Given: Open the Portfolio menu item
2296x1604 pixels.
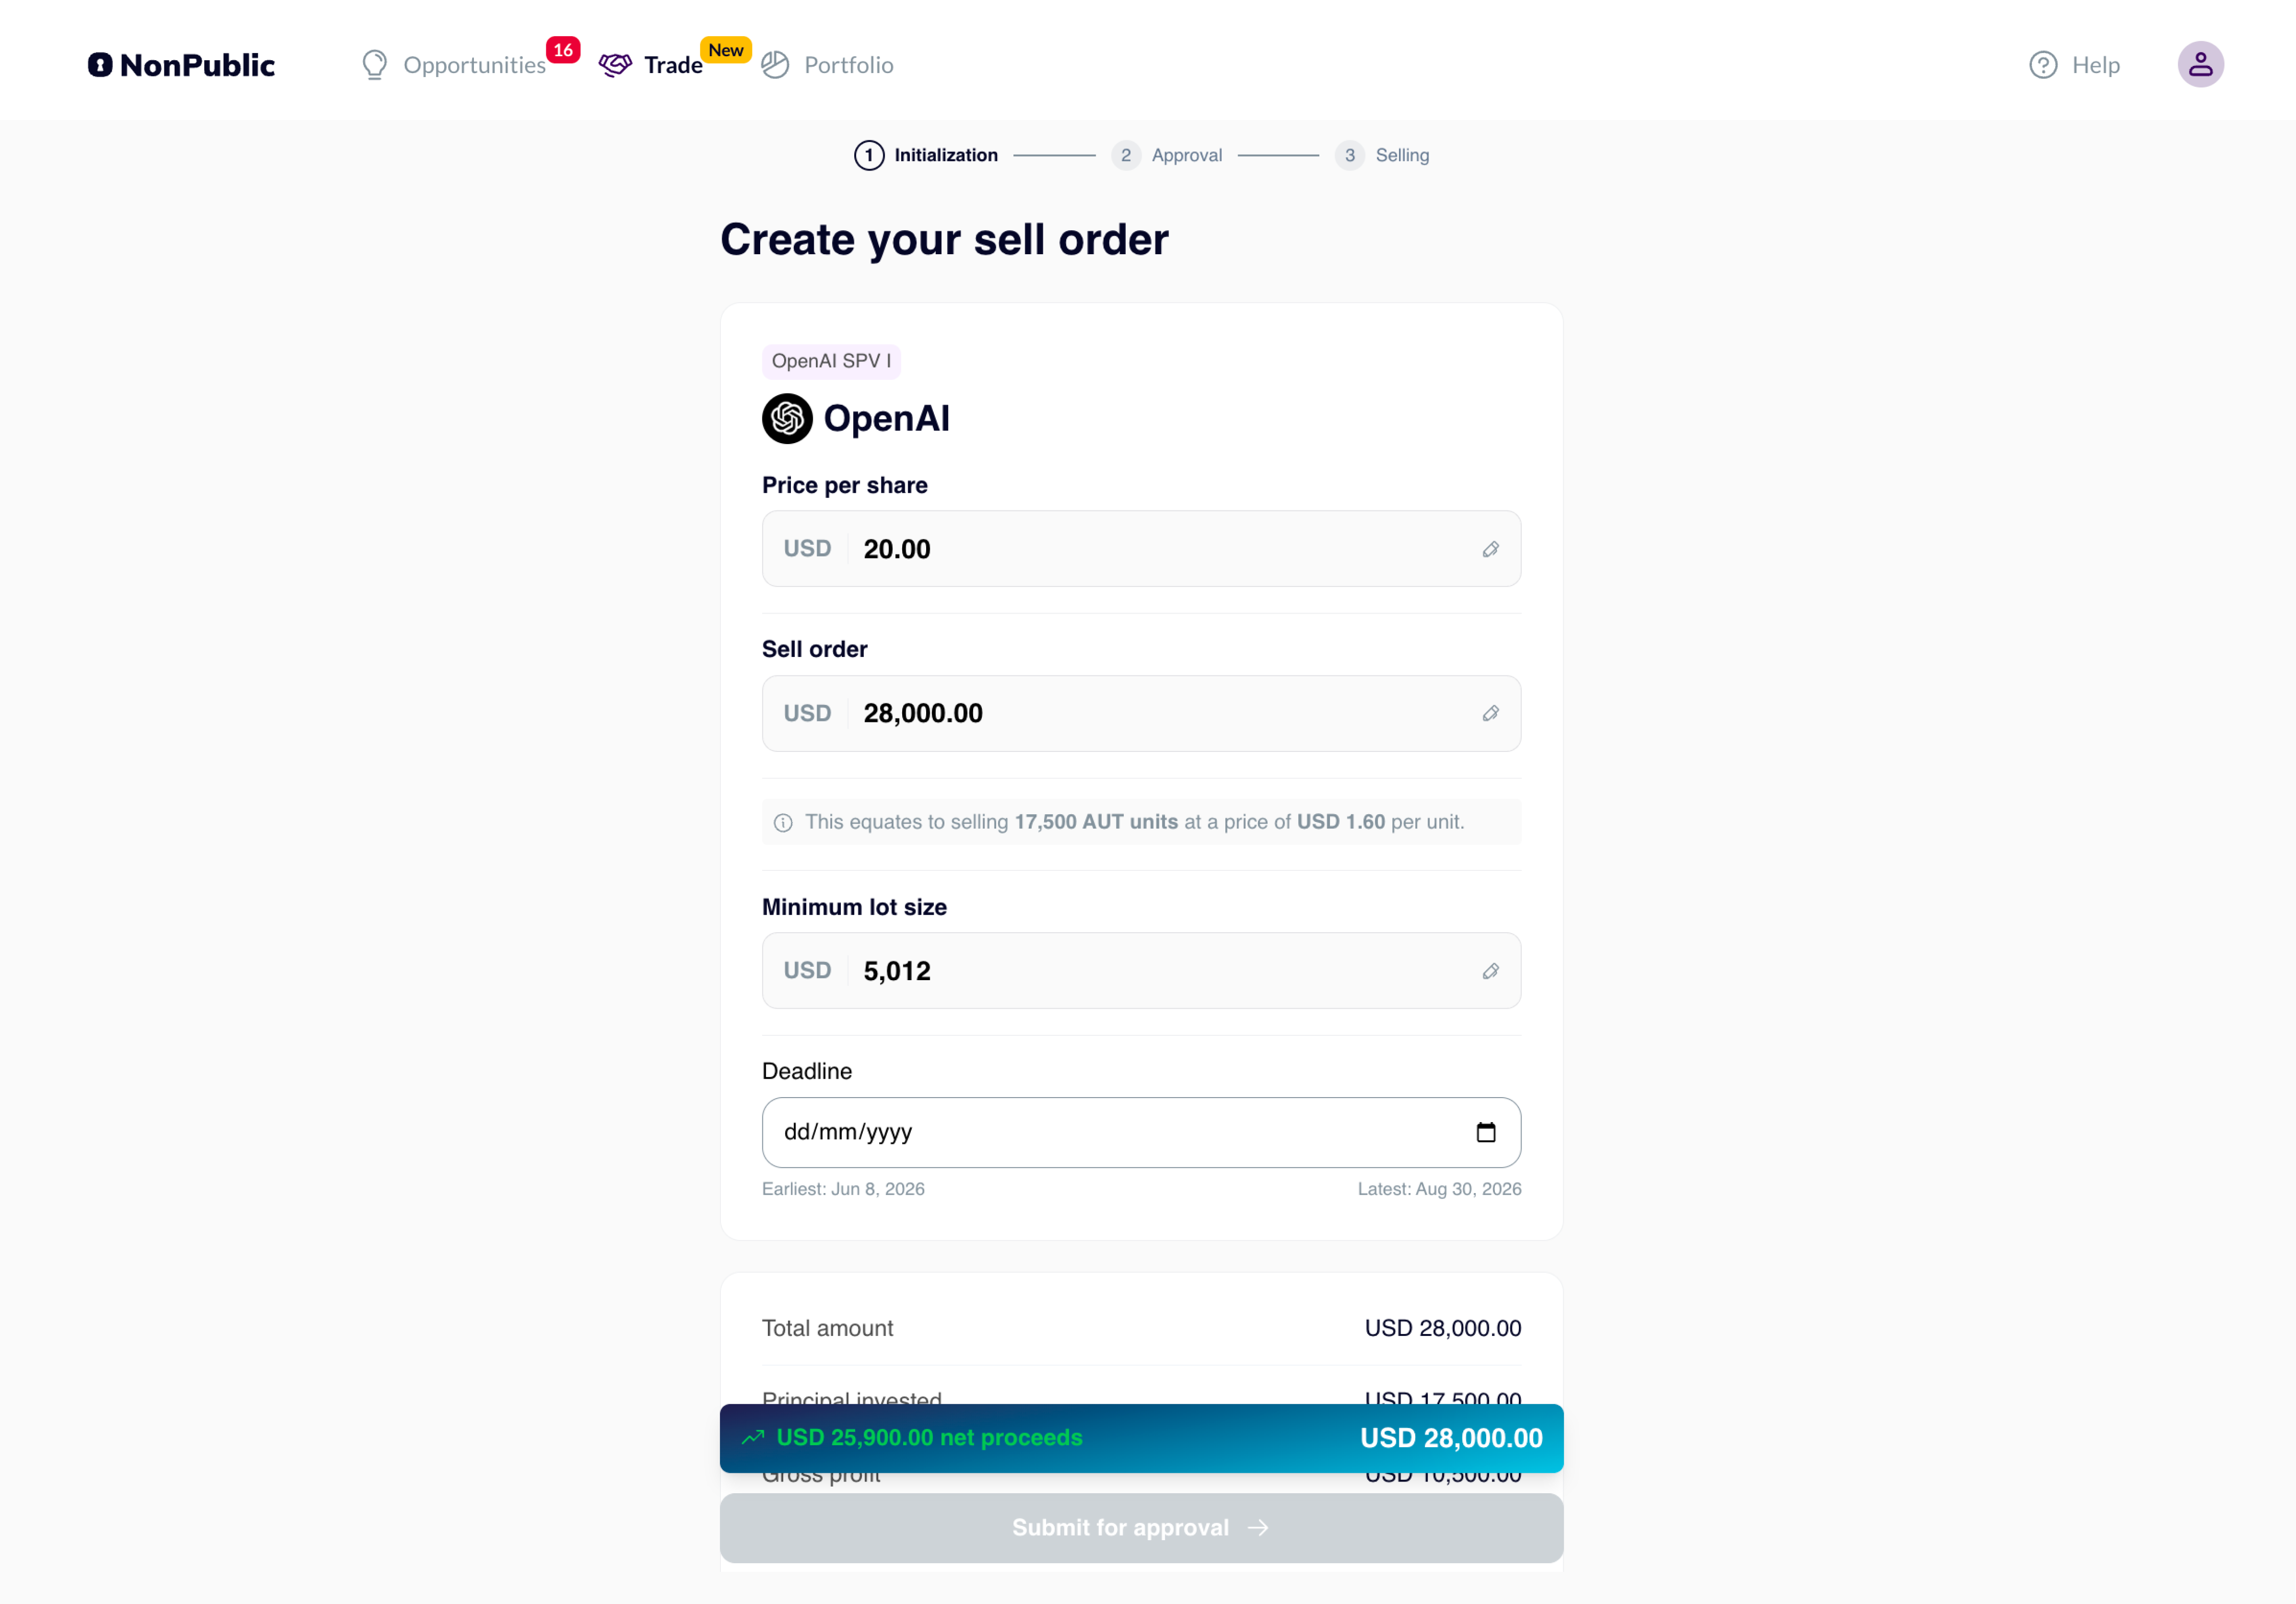Looking at the screenshot, I should tap(848, 65).
